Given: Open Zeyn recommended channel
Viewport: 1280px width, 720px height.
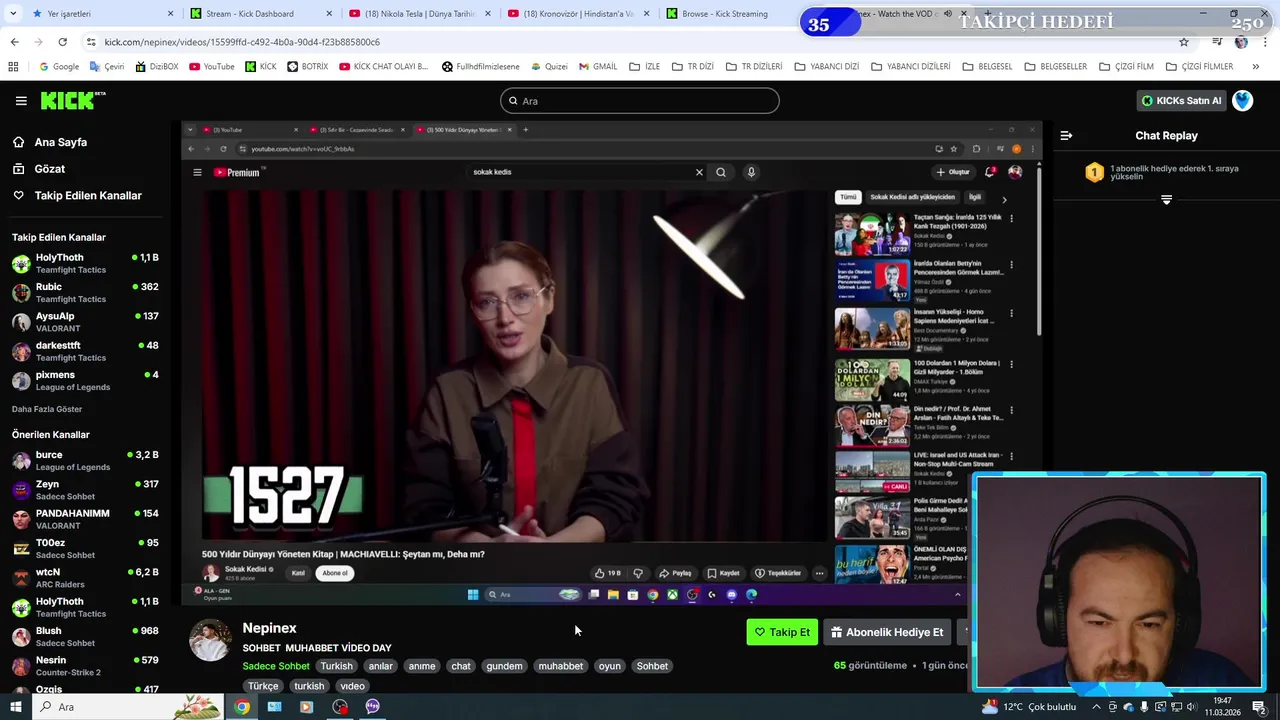Looking at the screenshot, I should pos(85,490).
